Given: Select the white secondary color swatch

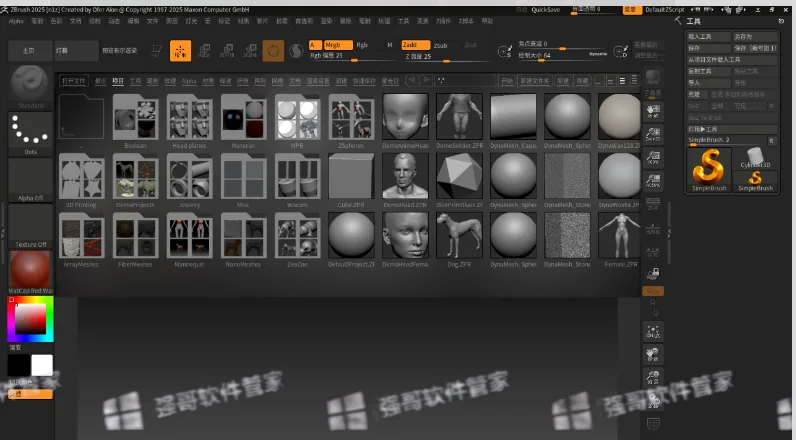Looking at the screenshot, I should pyautogui.click(x=42, y=365).
